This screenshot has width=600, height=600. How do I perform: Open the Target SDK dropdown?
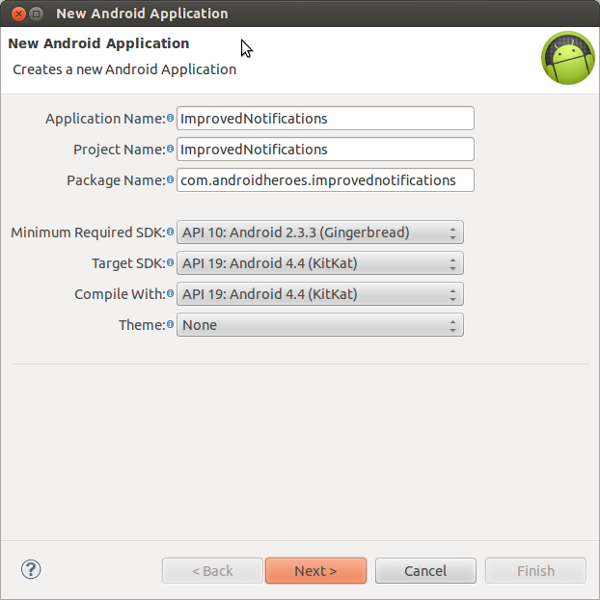tap(320, 263)
